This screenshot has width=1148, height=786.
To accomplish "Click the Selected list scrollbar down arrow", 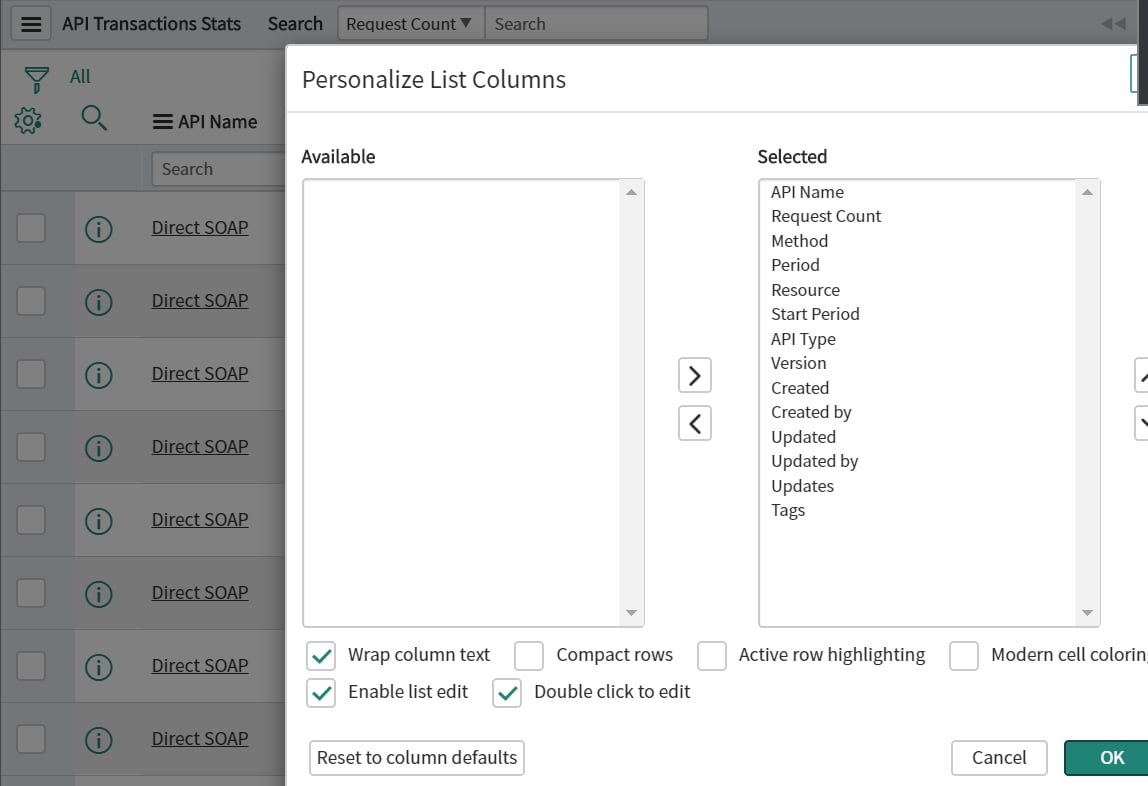I will click(x=1087, y=613).
